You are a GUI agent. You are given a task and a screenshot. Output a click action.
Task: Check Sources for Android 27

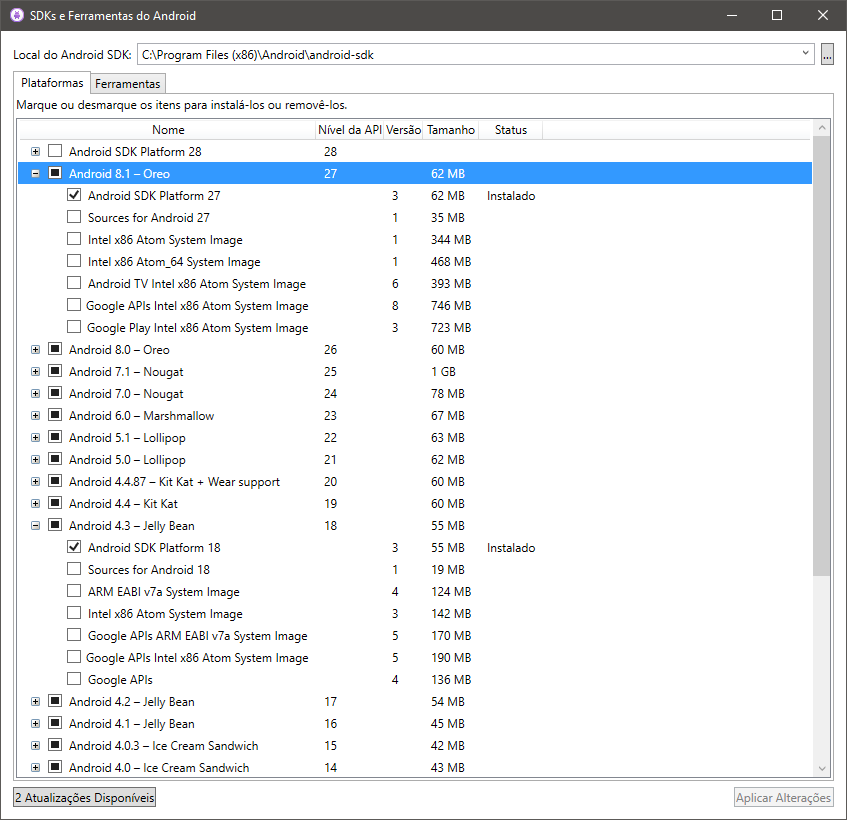click(x=74, y=217)
